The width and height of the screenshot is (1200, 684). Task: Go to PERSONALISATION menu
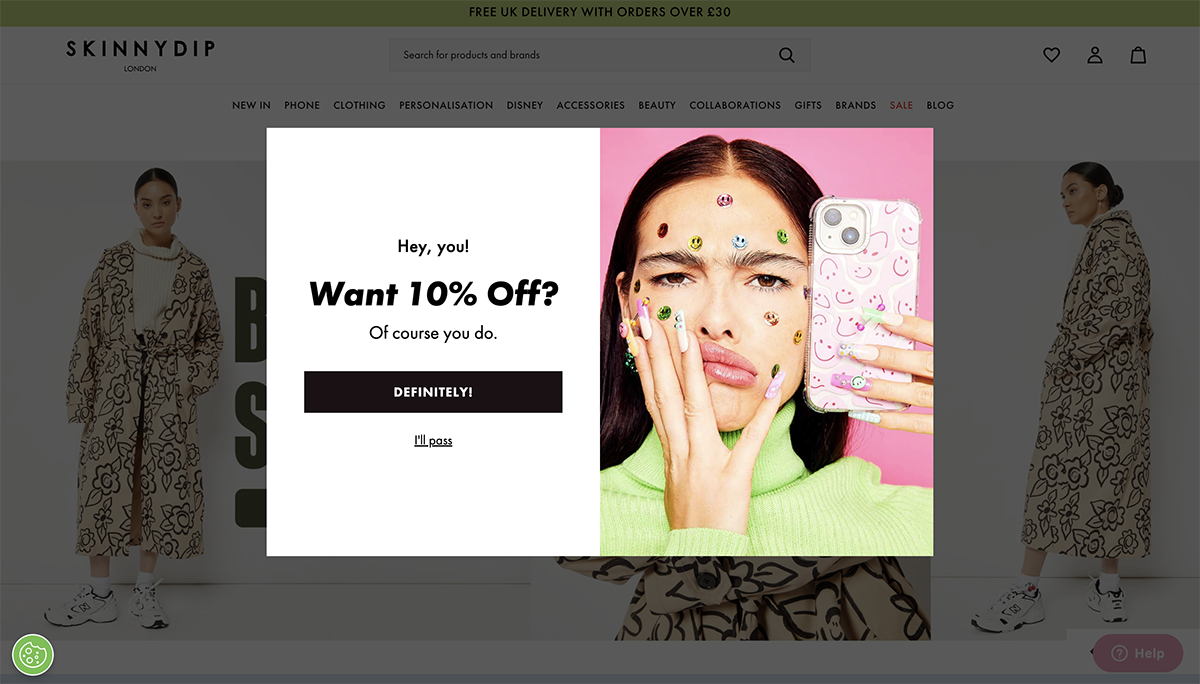(x=446, y=105)
